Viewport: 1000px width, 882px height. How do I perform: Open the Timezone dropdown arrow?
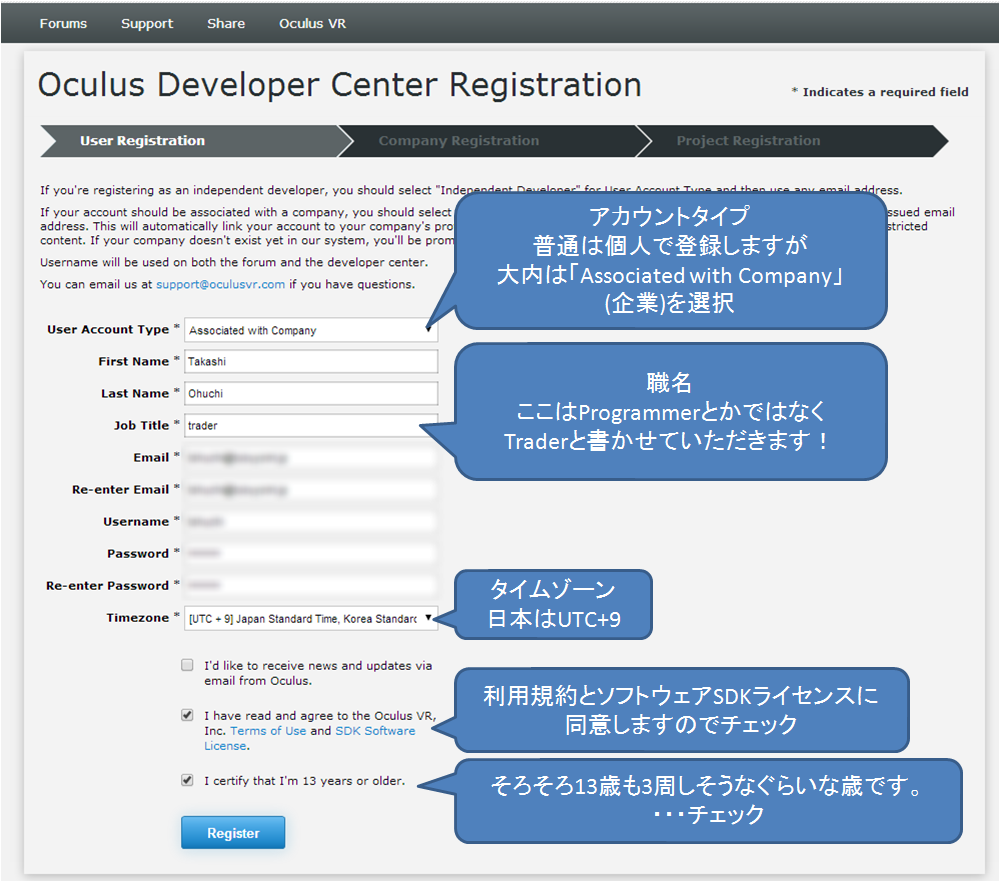pyautogui.click(x=428, y=618)
